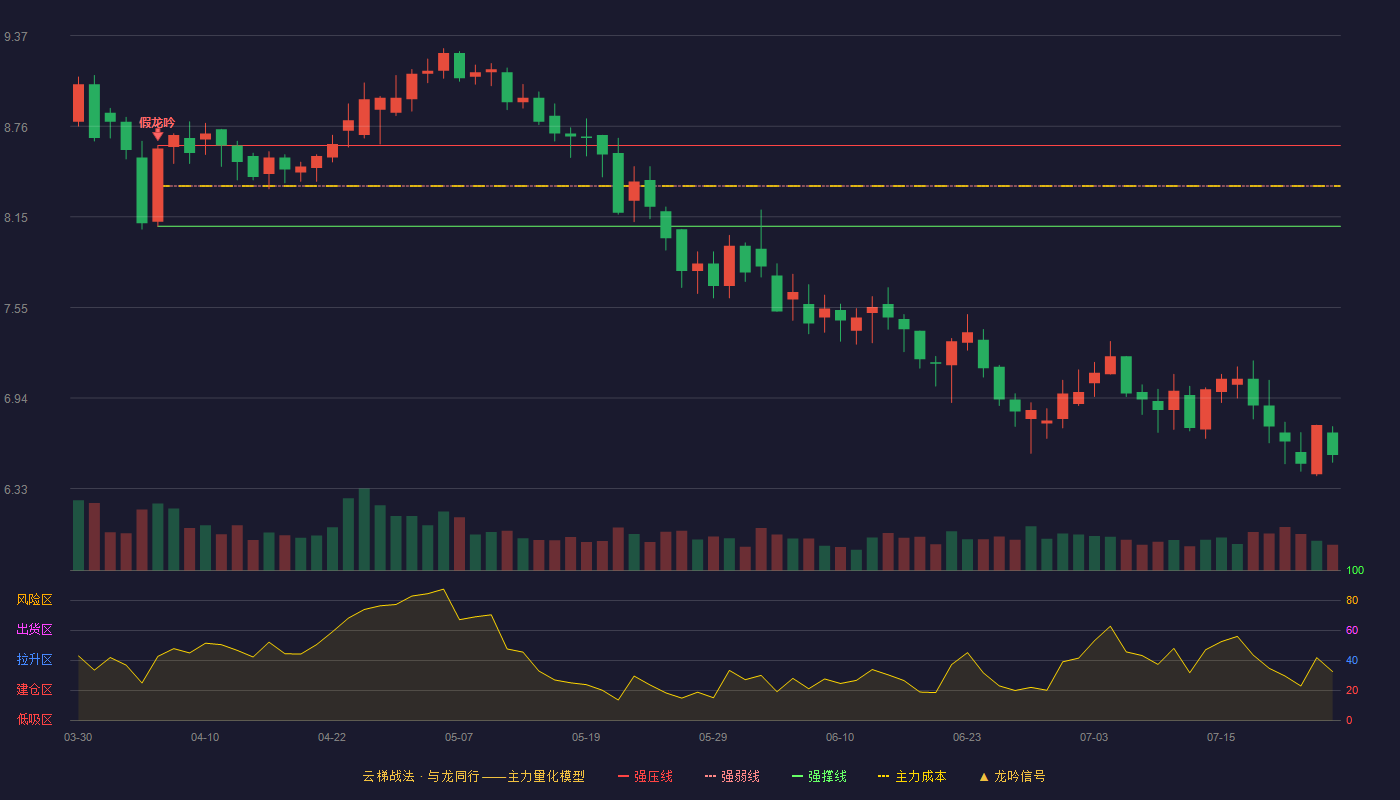Hide the 强撑线 green line legend
Screen dimensions: 1400x800
pyautogui.click(x=819, y=776)
